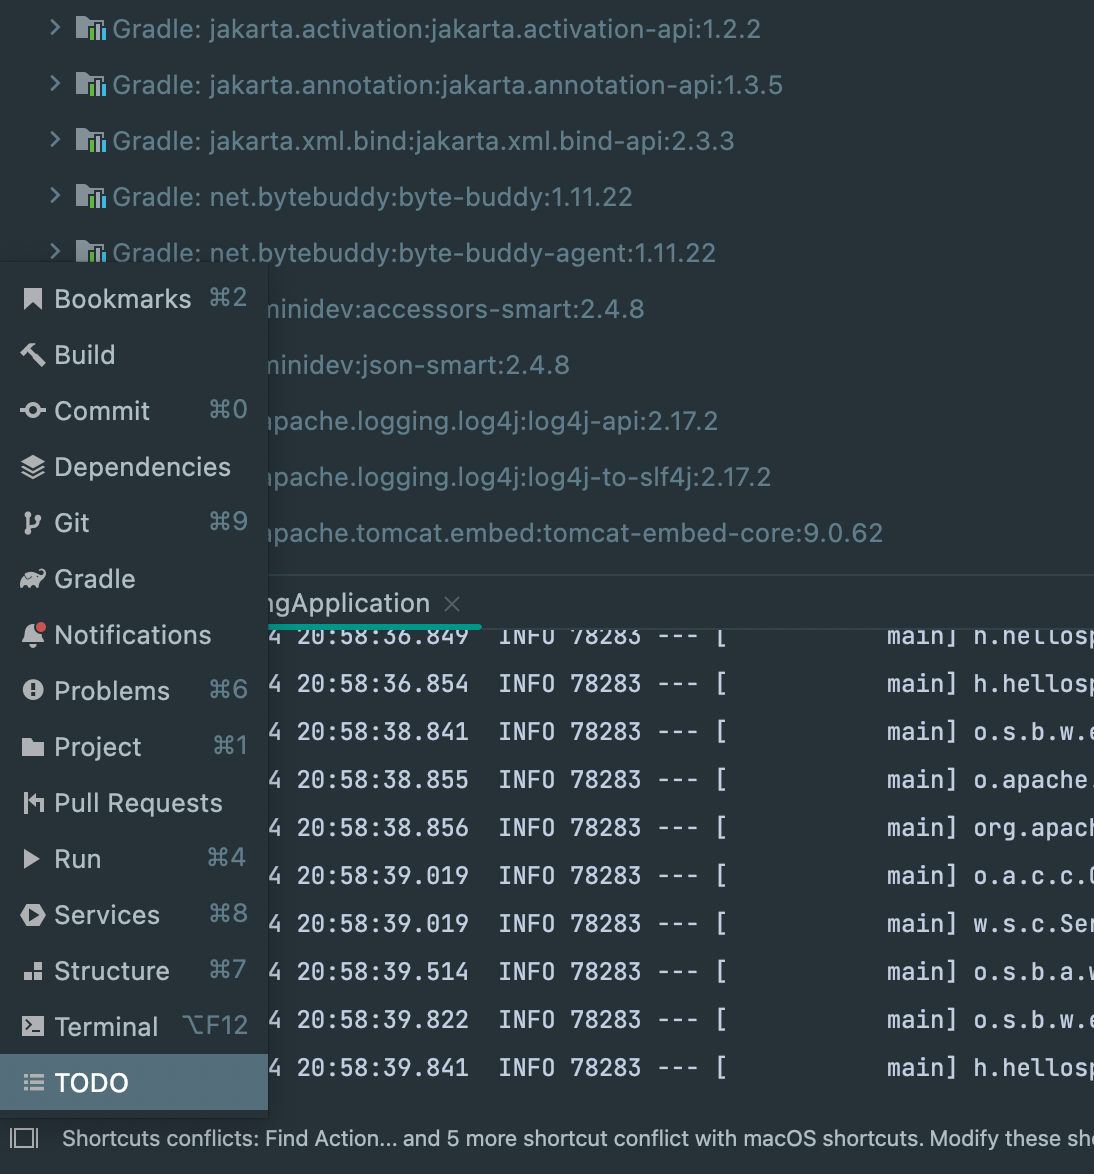Click library icon of jakarta.activation-api
This screenshot has height=1174, width=1094.
pyautogui.click(x=91, y=28)
